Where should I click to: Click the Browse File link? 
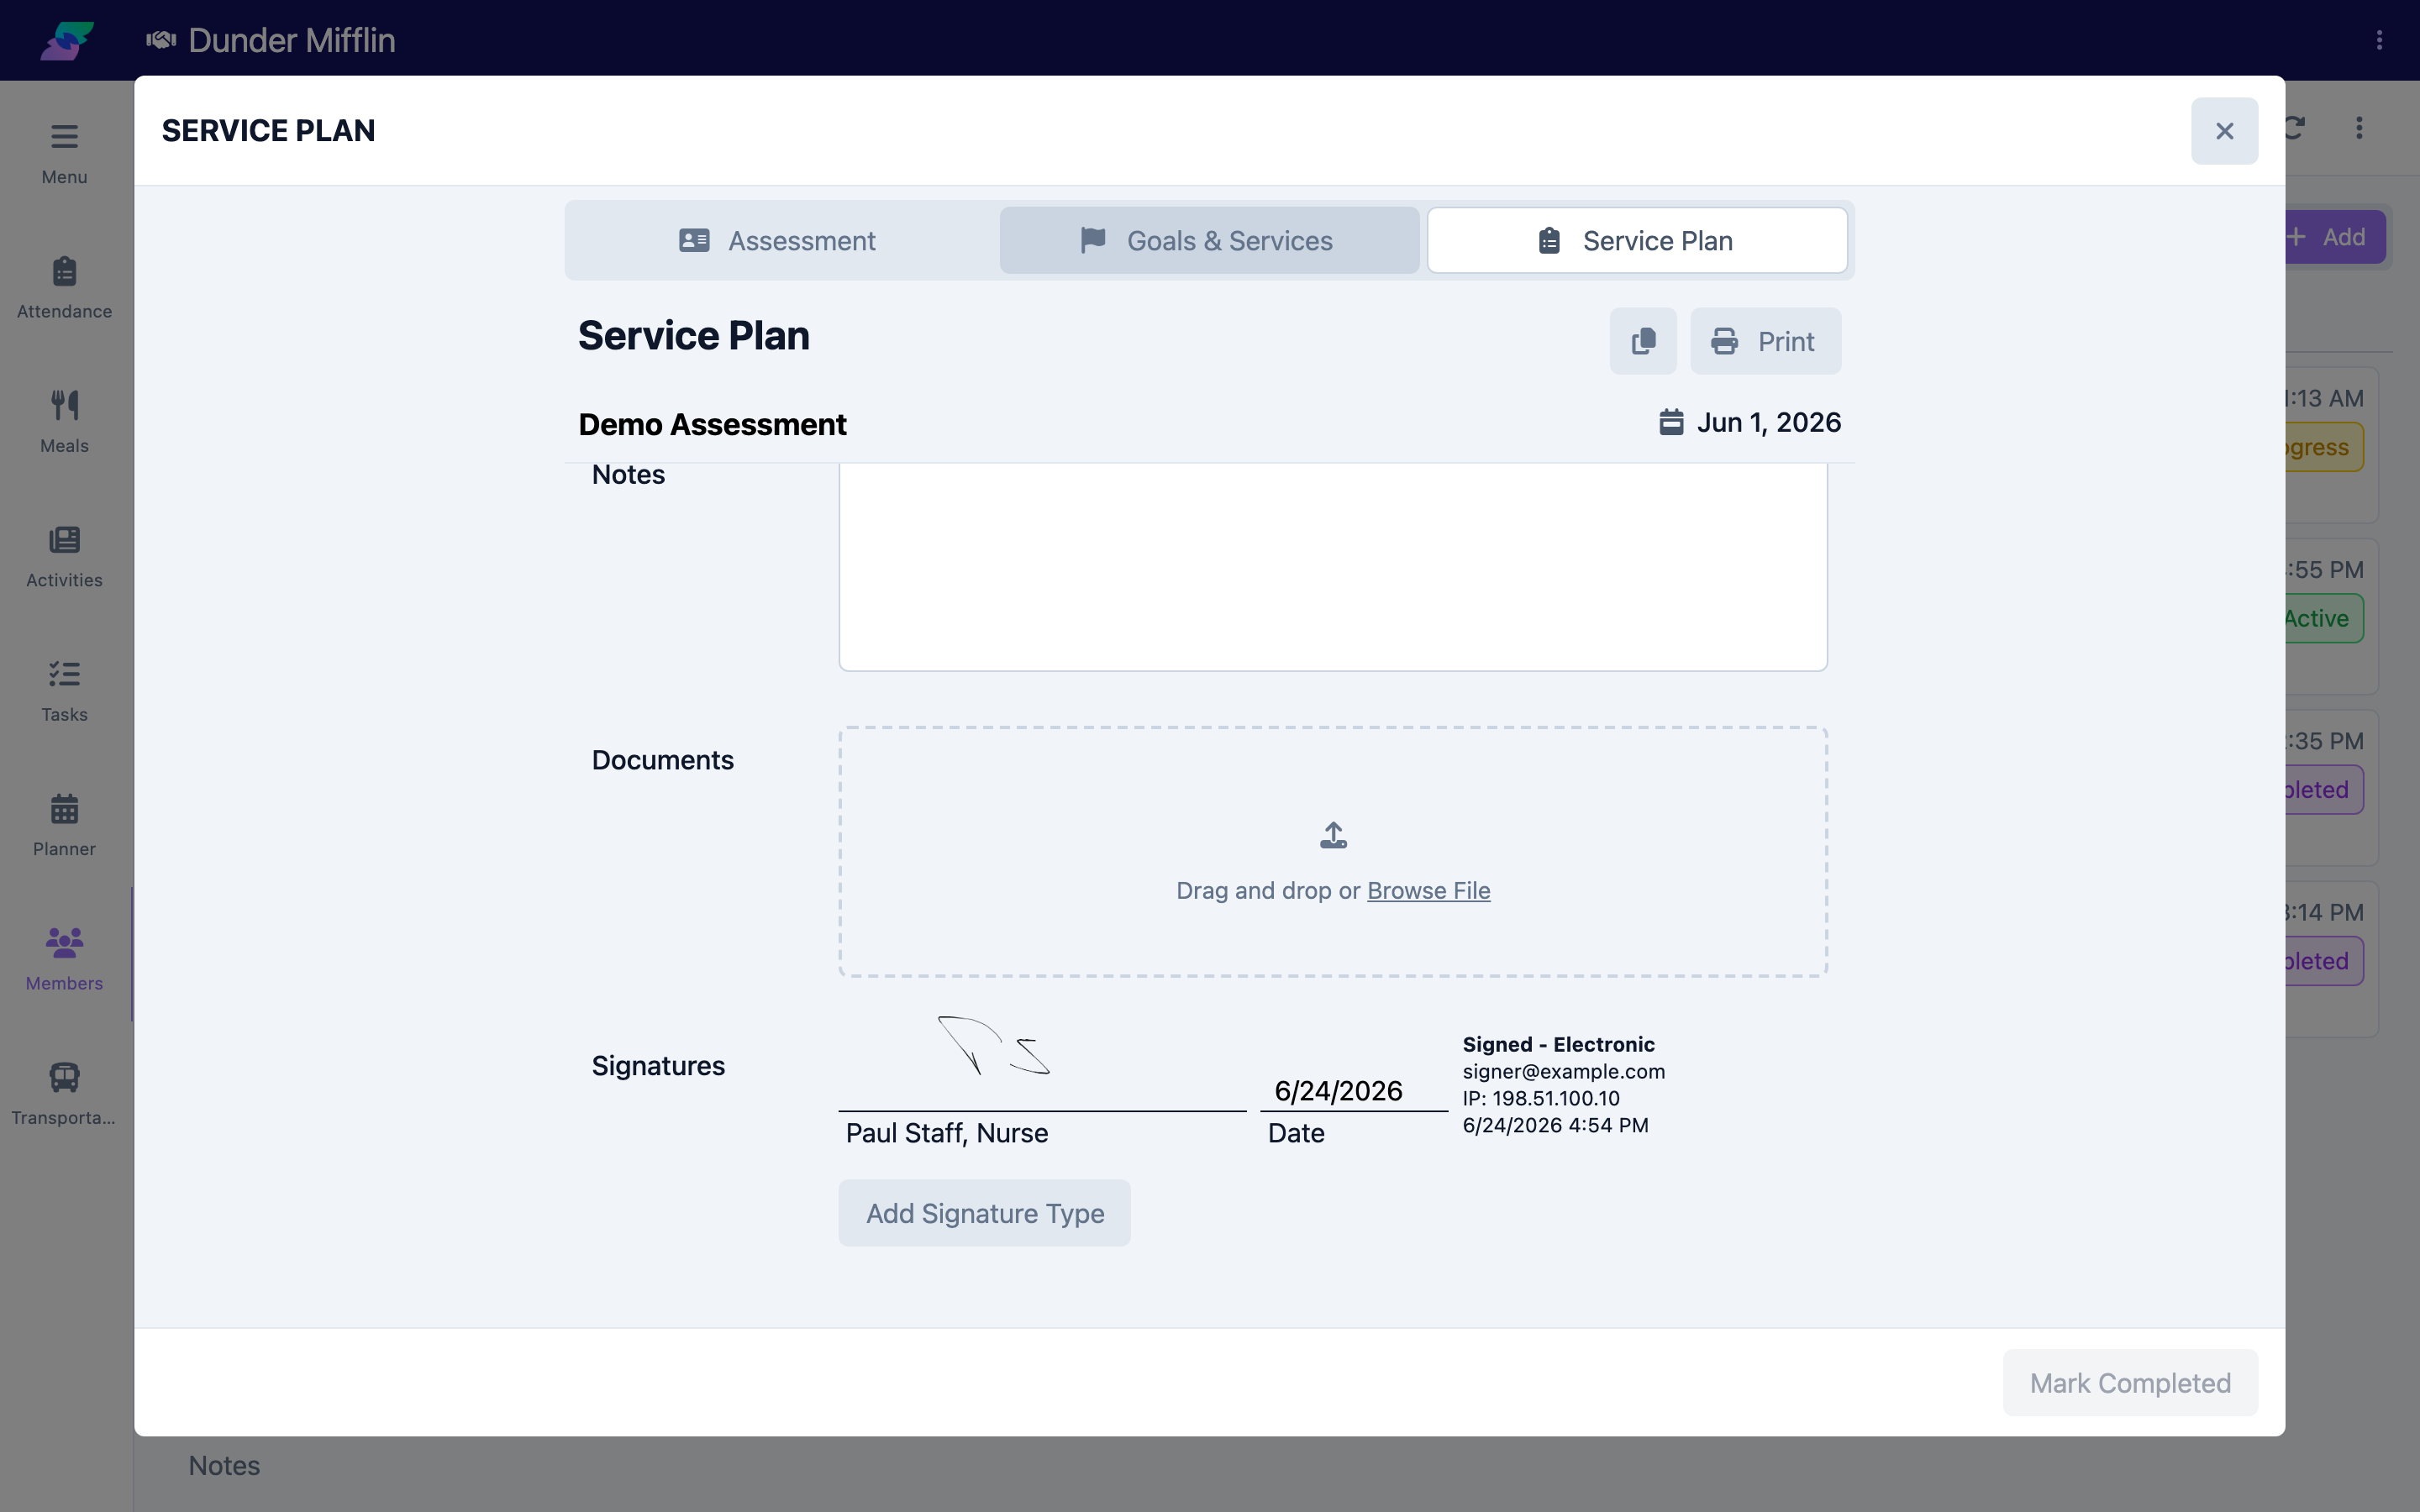click(x=1428, y=890)
